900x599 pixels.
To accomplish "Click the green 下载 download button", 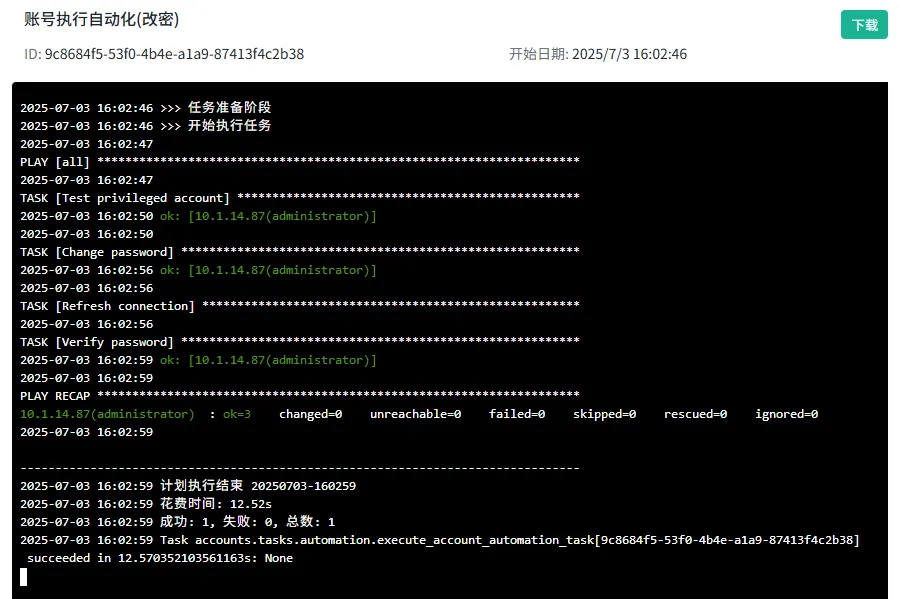I will (864, 25).
